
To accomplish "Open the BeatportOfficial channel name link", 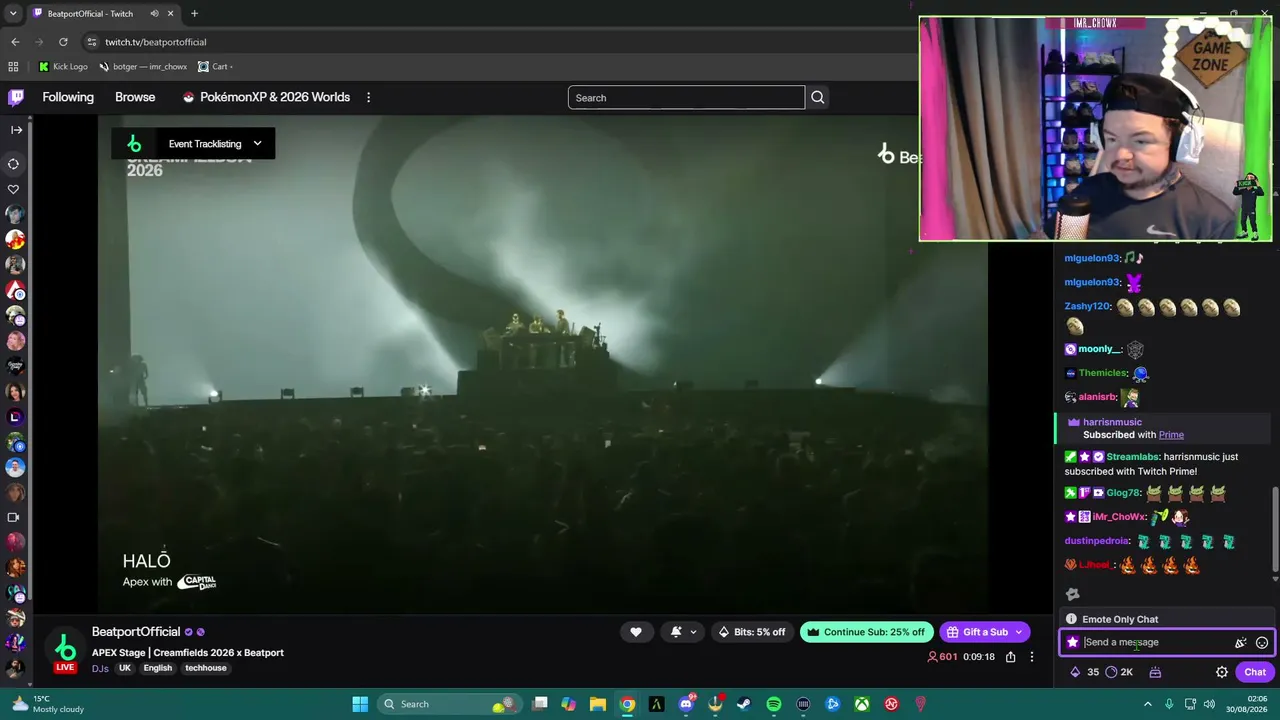I will click(x=136, y=632).
